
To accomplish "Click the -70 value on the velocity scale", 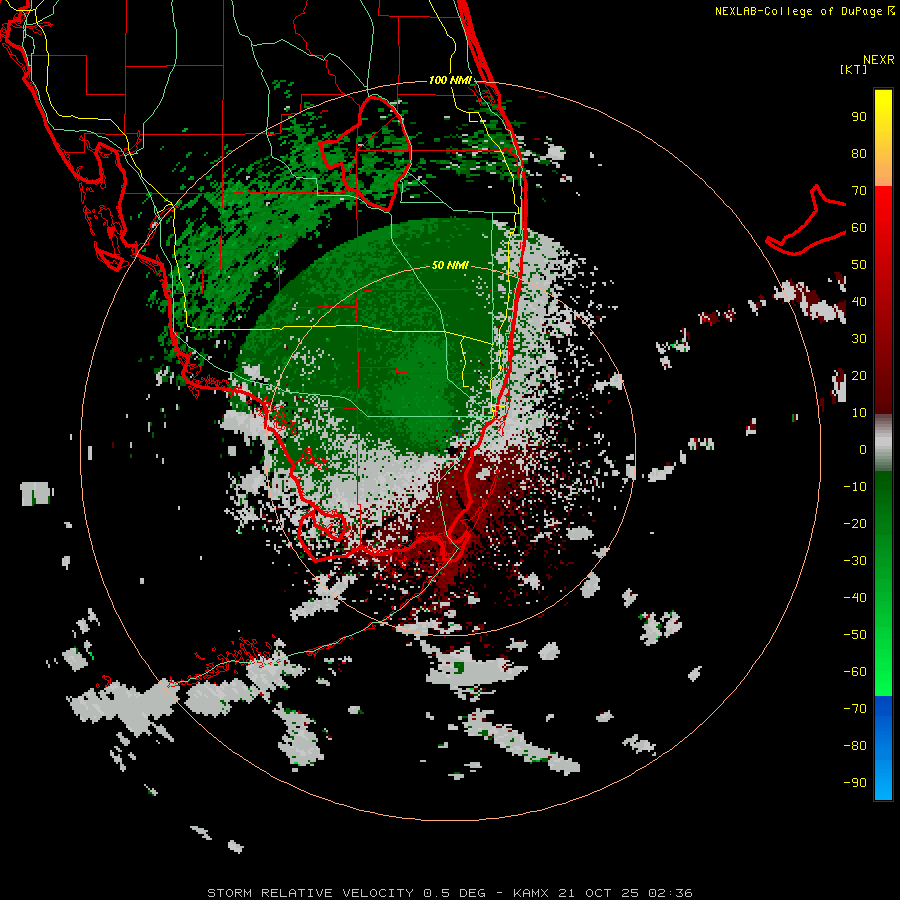I will point(855,709).
